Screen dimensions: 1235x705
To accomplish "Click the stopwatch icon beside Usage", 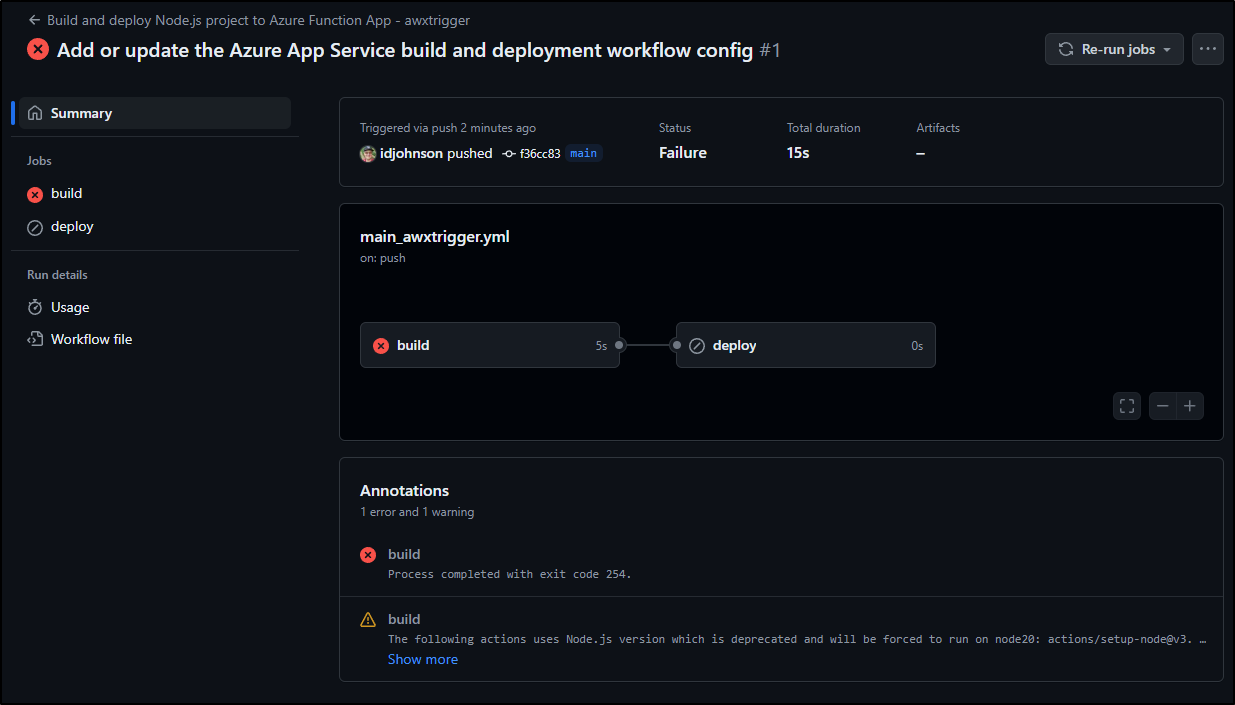I will coord(35,307).
